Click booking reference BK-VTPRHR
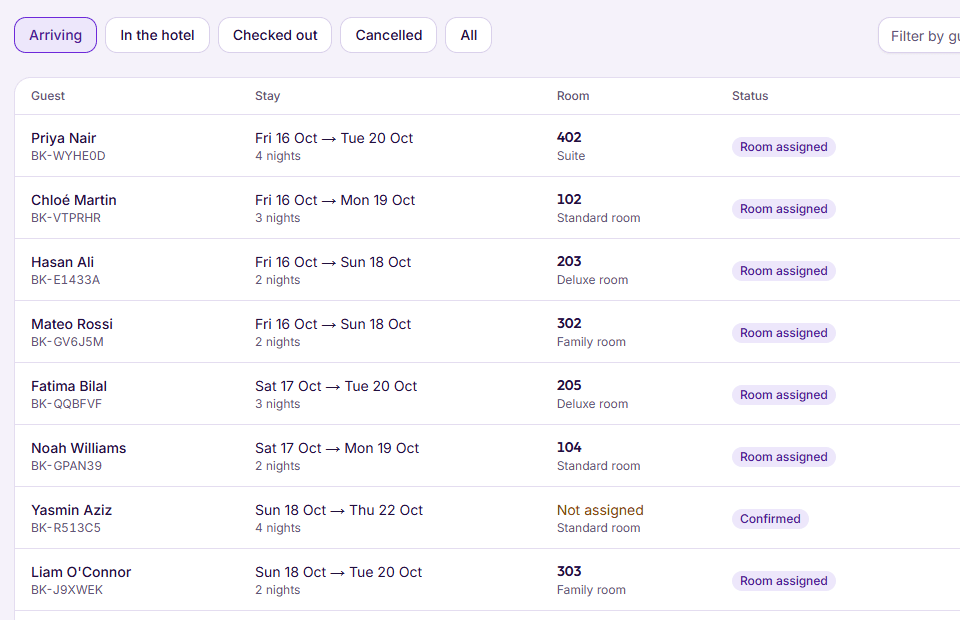Screen dimensions: 960x620 click(x=66, y=218)
